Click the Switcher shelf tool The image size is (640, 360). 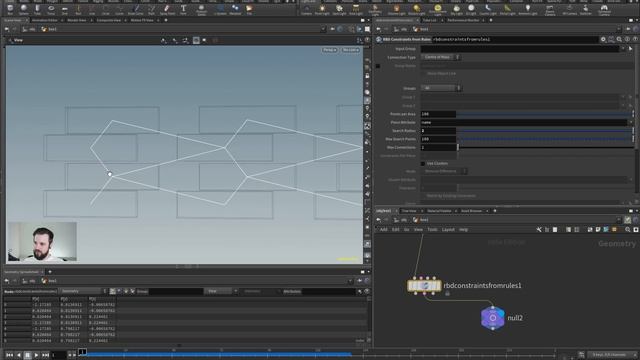point(586,9)
